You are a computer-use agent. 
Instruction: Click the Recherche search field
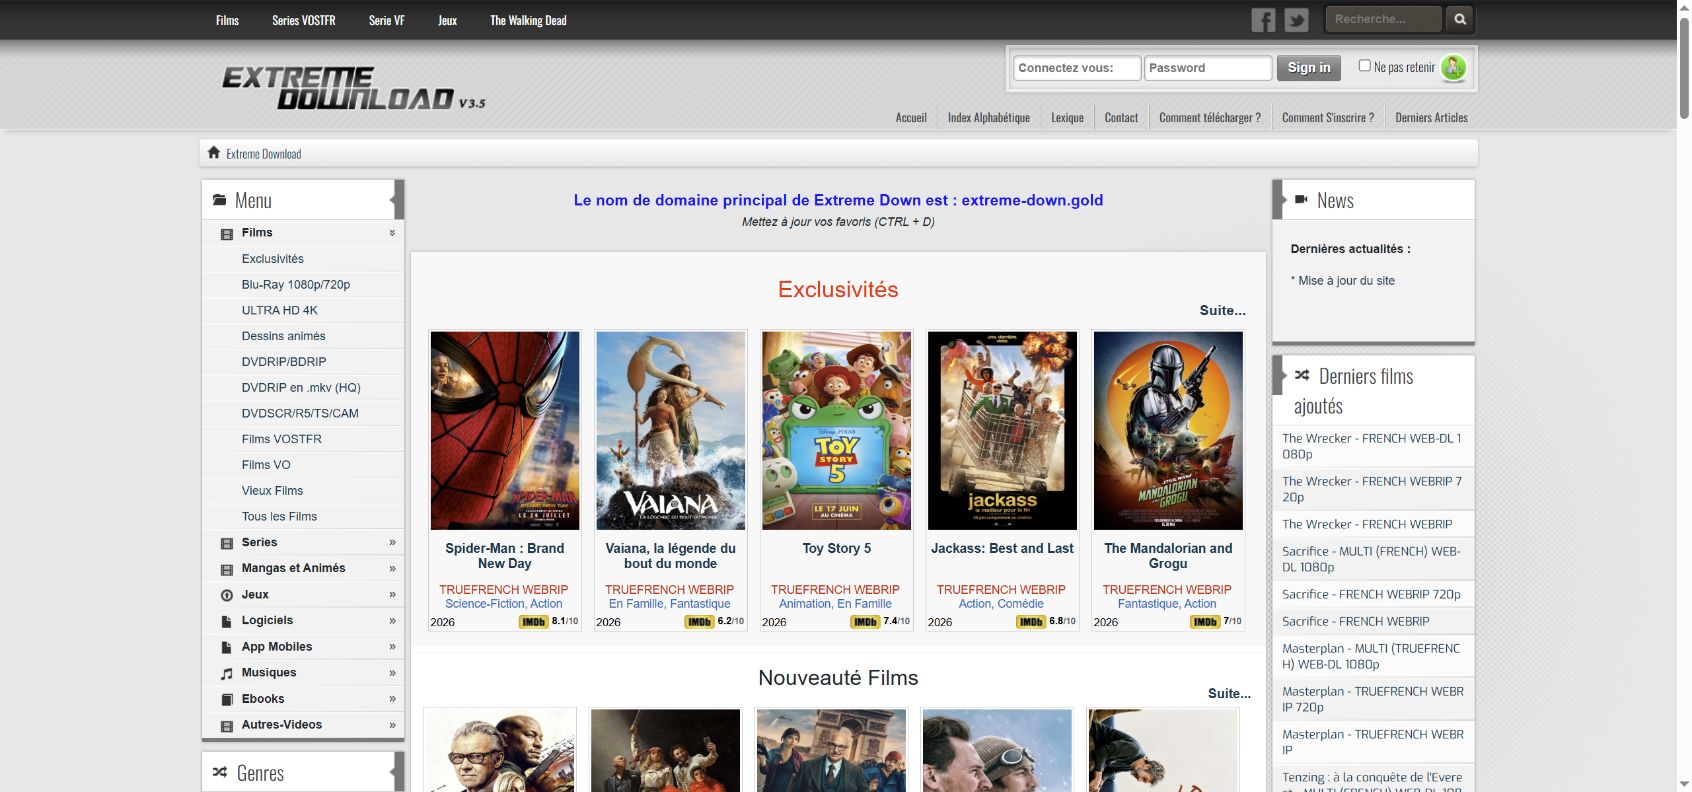[x=1385, y=19]
